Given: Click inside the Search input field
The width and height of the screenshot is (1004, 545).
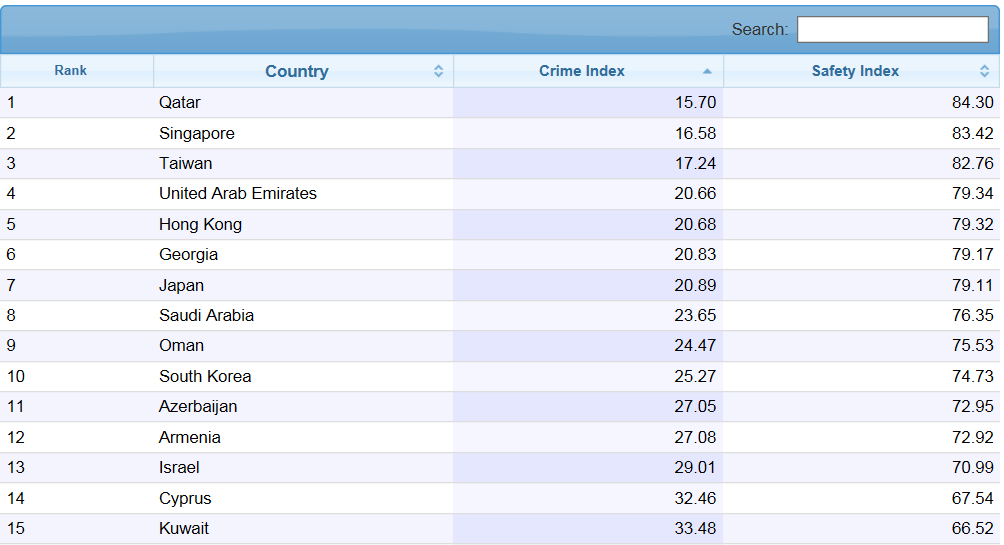Looking at the screenshot, I should (x=892, y=30).
